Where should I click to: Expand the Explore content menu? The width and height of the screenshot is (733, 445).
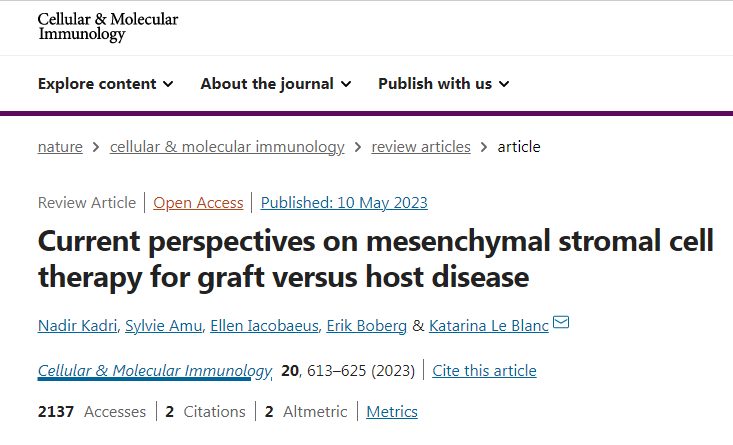(x=105, y=84)
